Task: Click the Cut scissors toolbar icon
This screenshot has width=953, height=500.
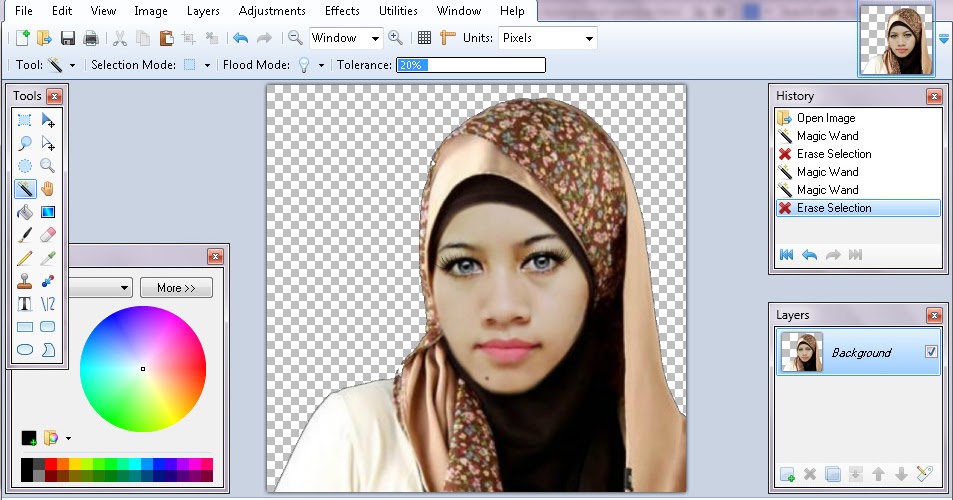Action: (x=120, y=38)
